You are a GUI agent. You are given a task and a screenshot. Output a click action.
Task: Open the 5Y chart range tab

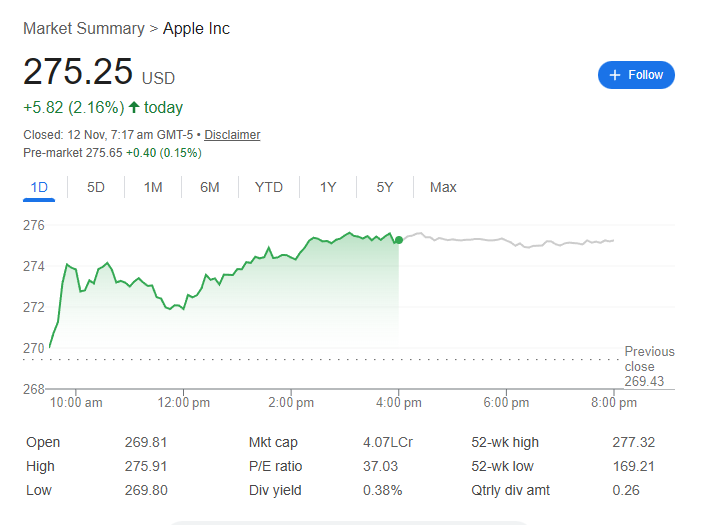(385, 187)
